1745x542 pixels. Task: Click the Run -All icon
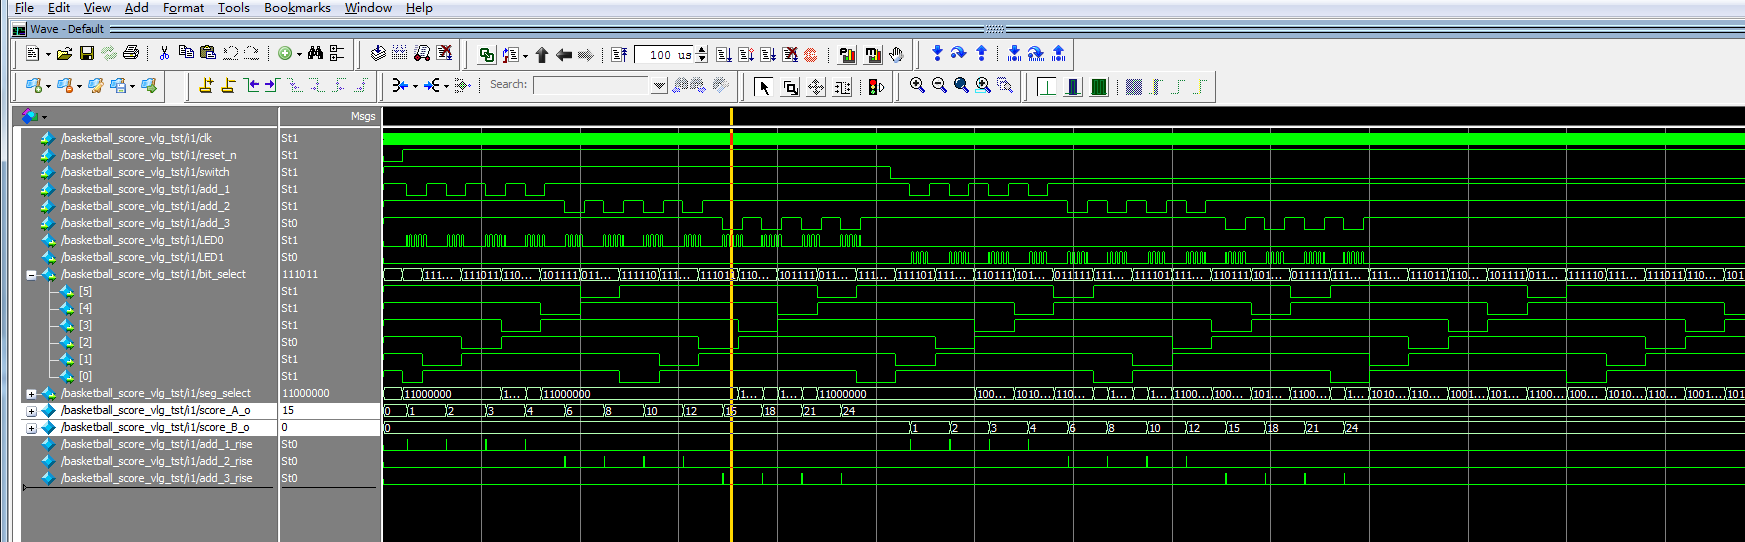pos(768,55)
